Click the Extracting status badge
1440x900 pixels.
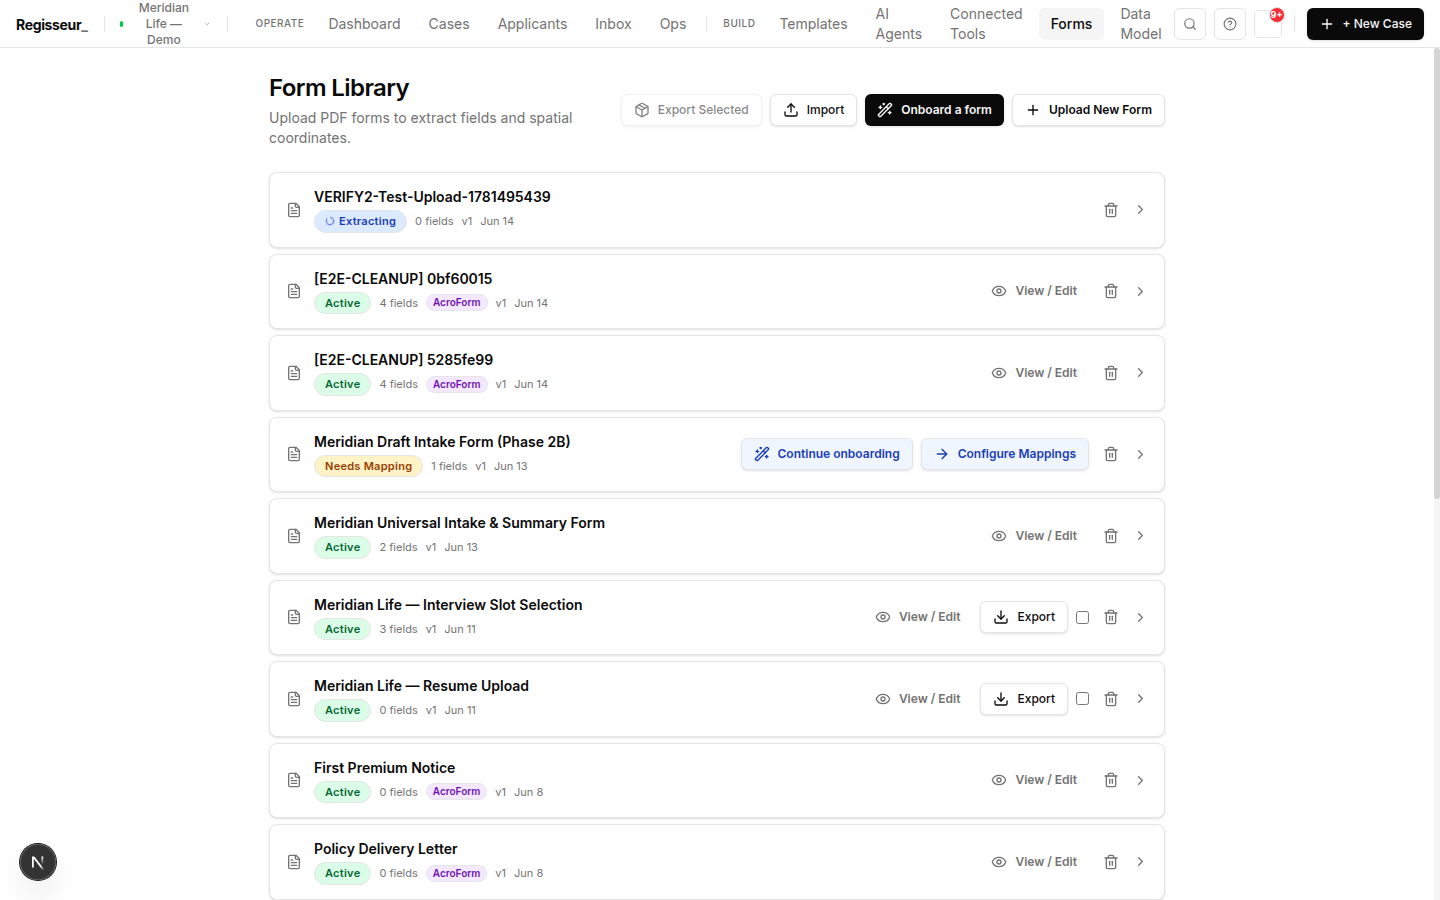360,222
